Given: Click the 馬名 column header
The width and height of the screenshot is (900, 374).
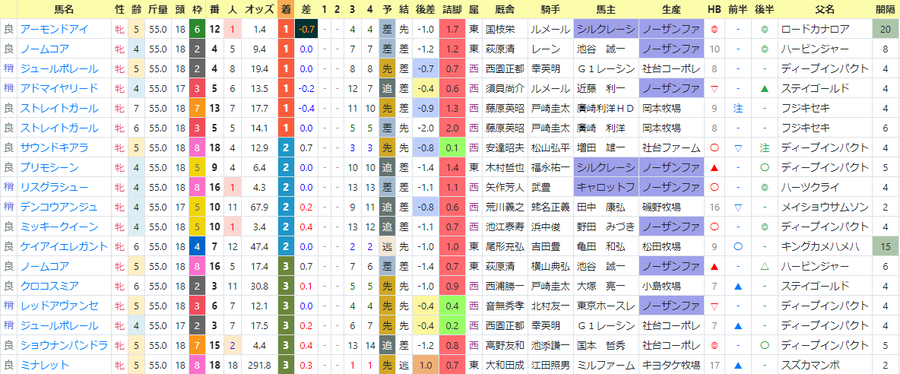Looking at the screenshot, I should click(x=64, y=9).
